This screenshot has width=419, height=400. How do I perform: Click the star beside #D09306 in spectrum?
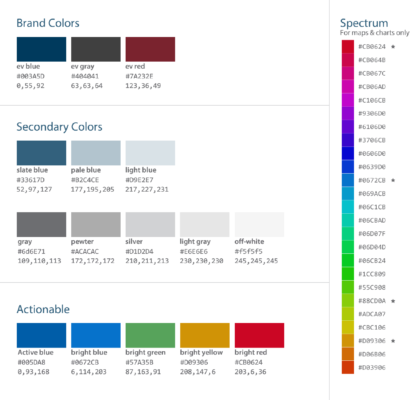coord(393,341)
